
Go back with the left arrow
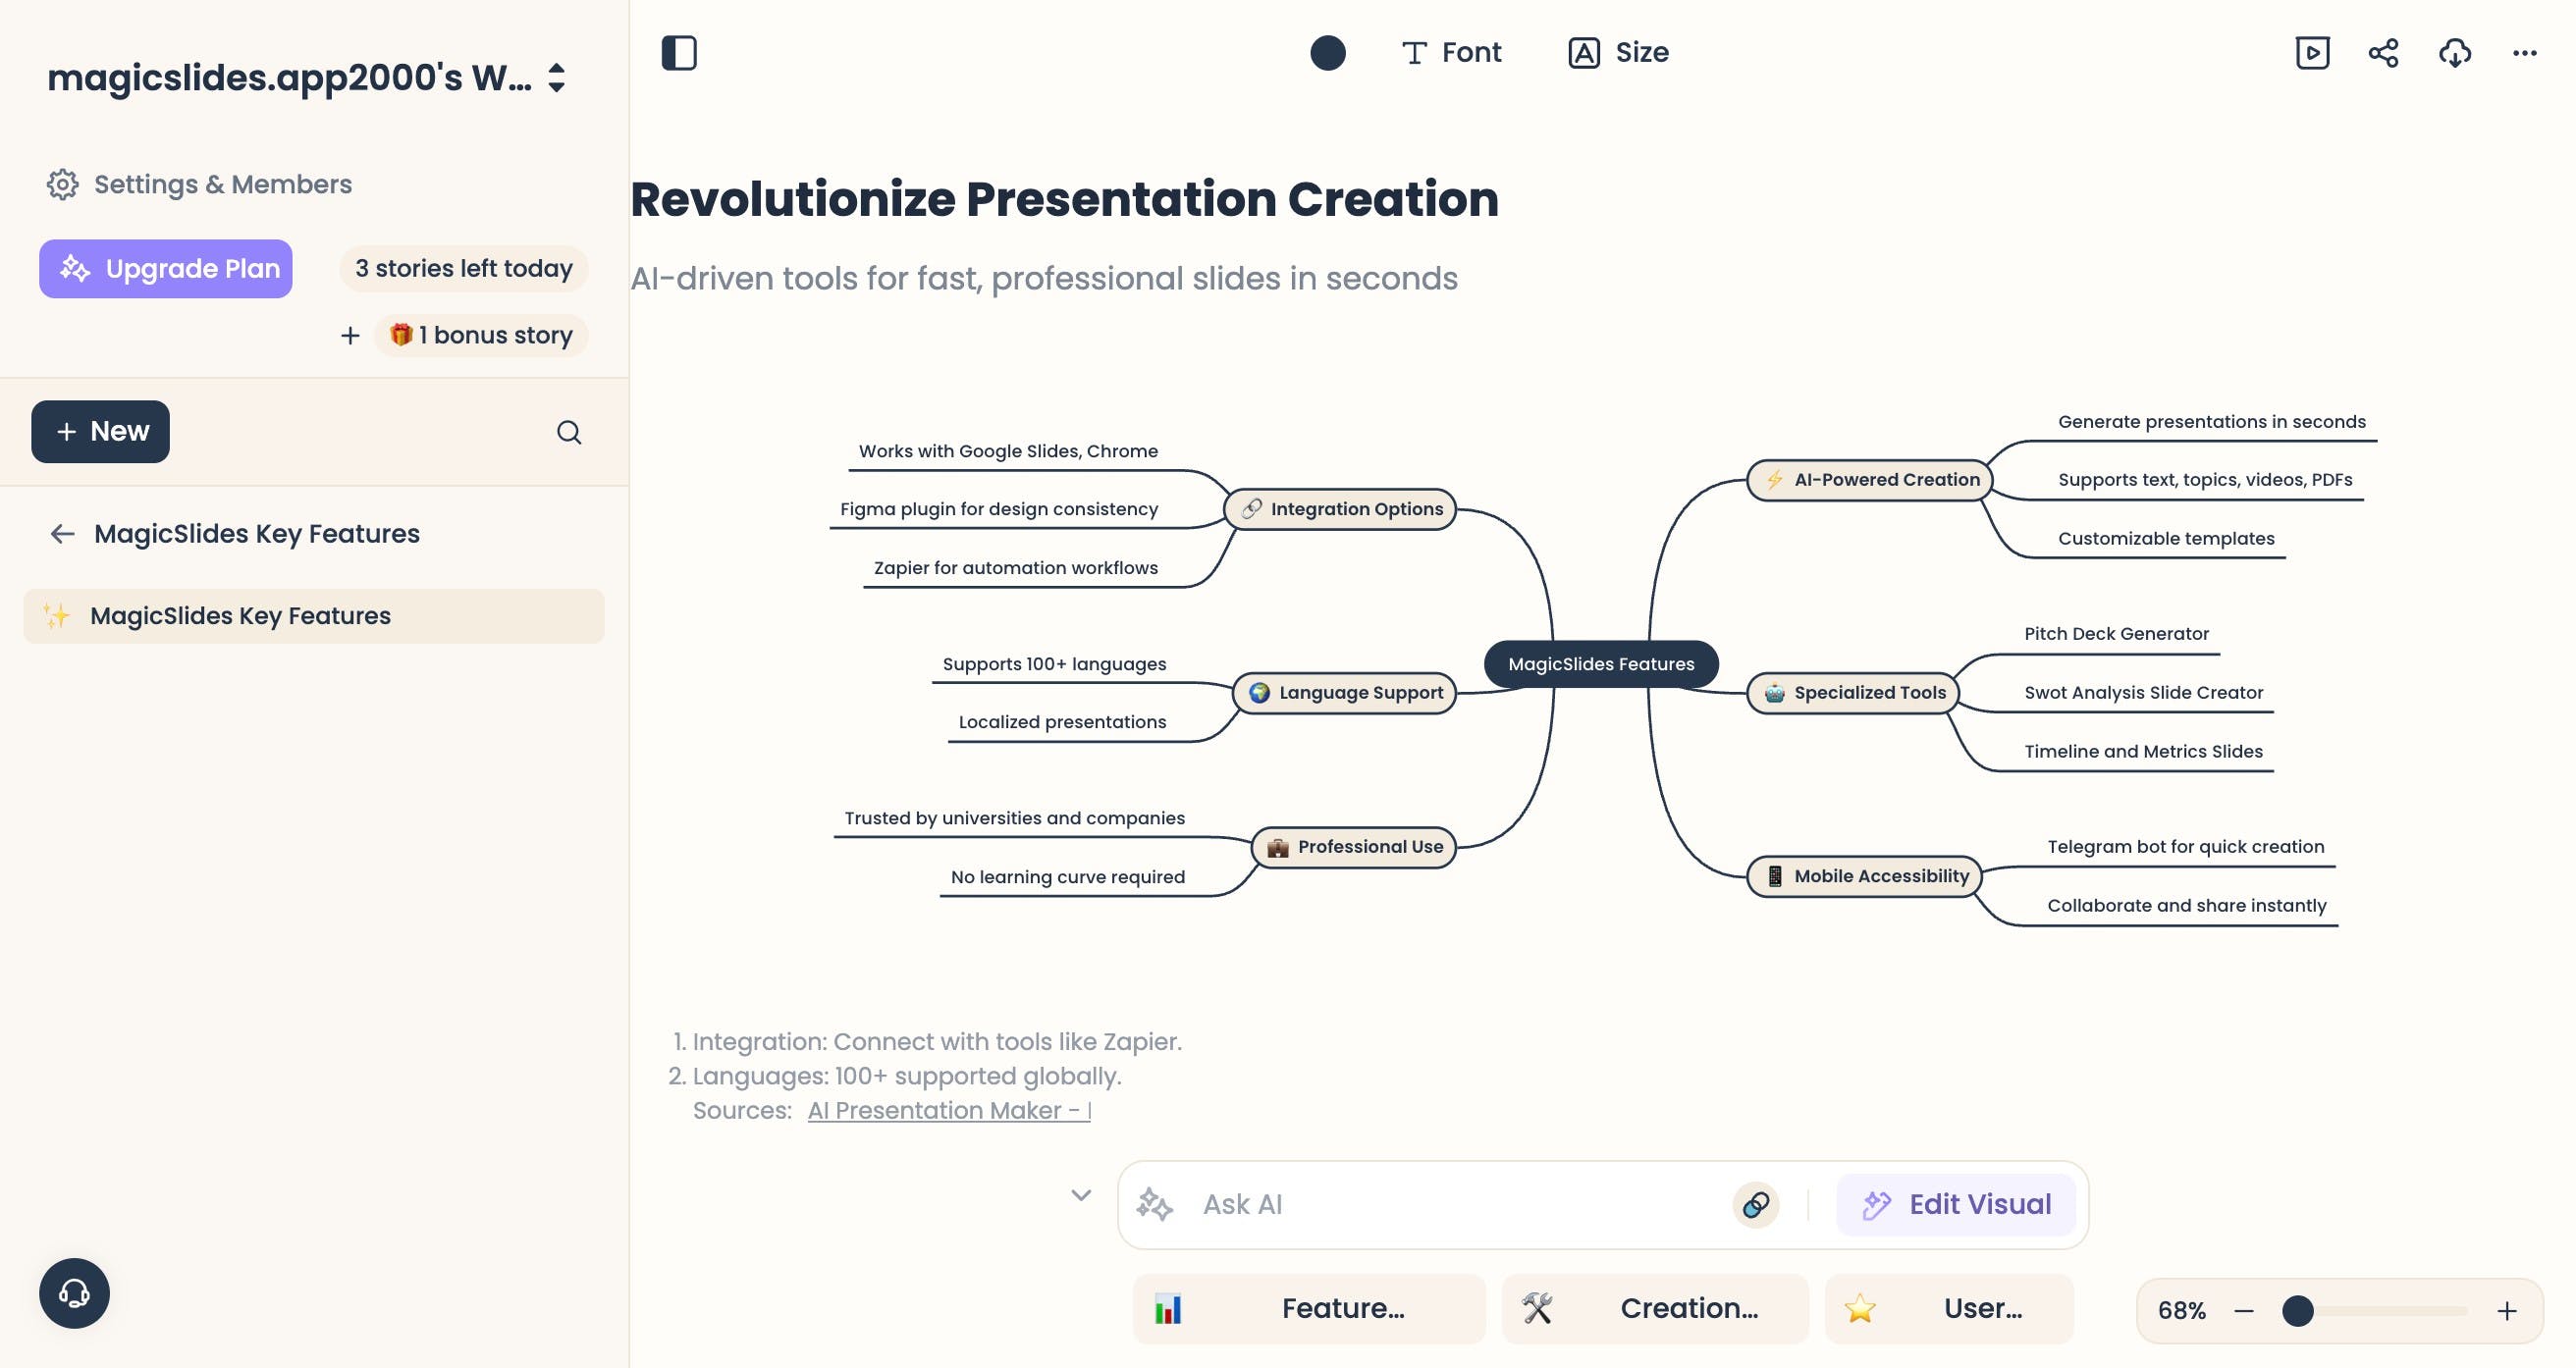62,533
